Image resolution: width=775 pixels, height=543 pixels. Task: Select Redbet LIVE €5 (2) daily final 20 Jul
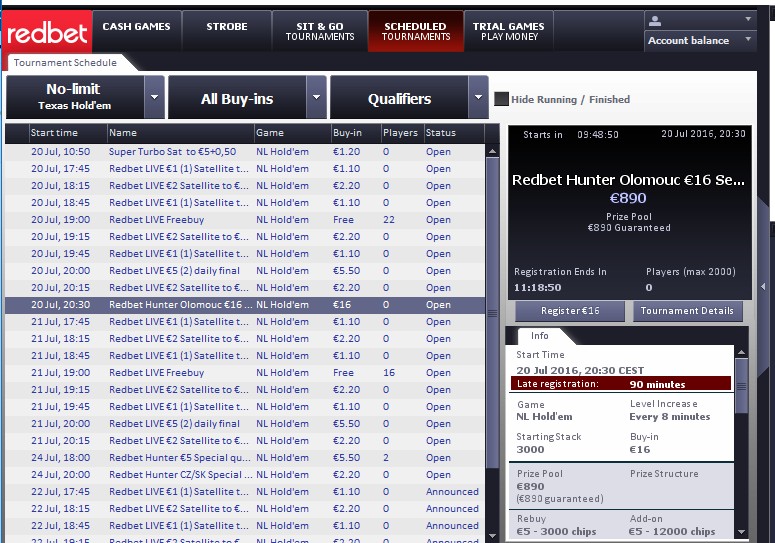pos(245,270)
